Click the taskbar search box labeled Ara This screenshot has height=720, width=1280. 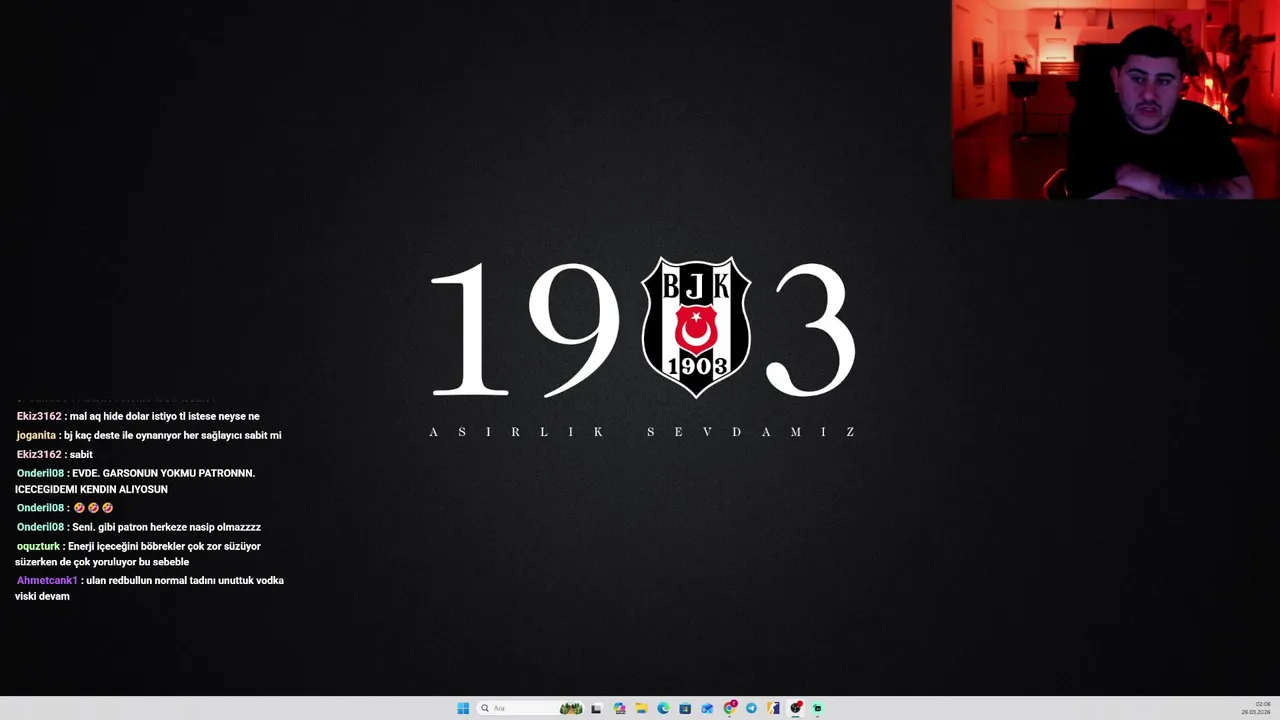[530, 708]
